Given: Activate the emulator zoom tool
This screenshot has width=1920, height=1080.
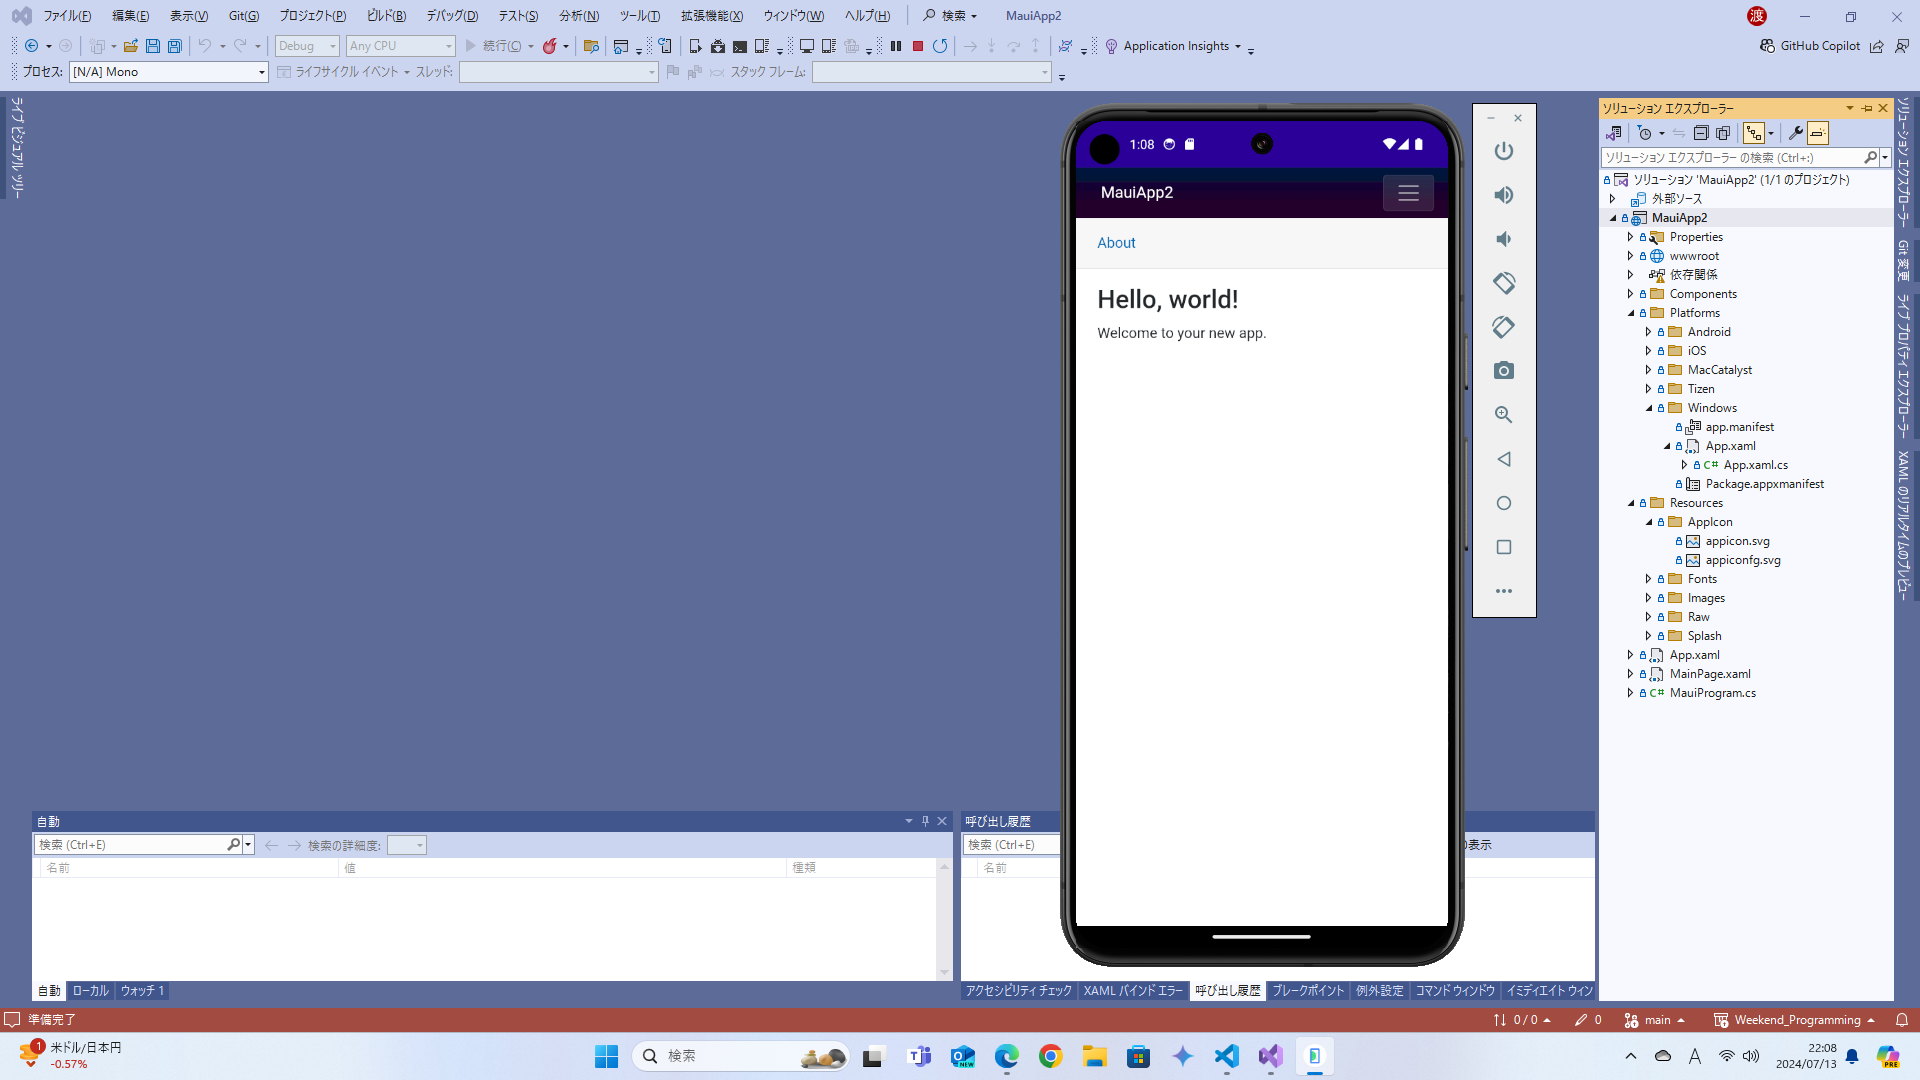Looking at the screenshot, I should 1503,415.
